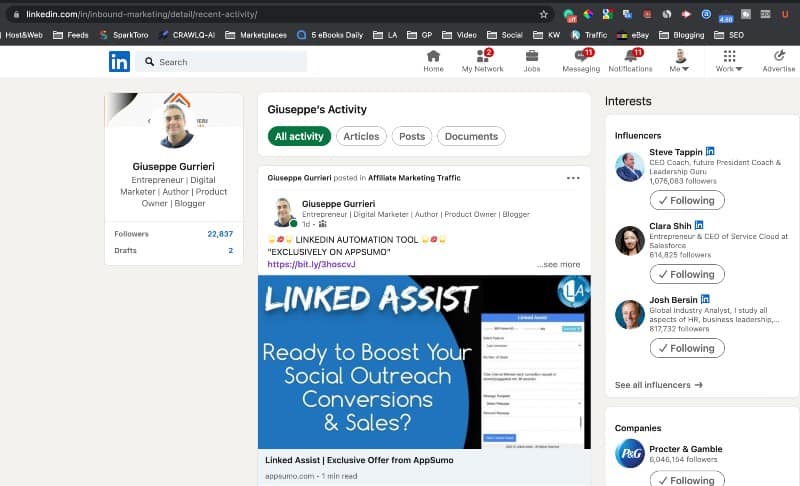The image size is (800, 486).
Task: Bookmark page with the star icon
Action: (544, 14)
